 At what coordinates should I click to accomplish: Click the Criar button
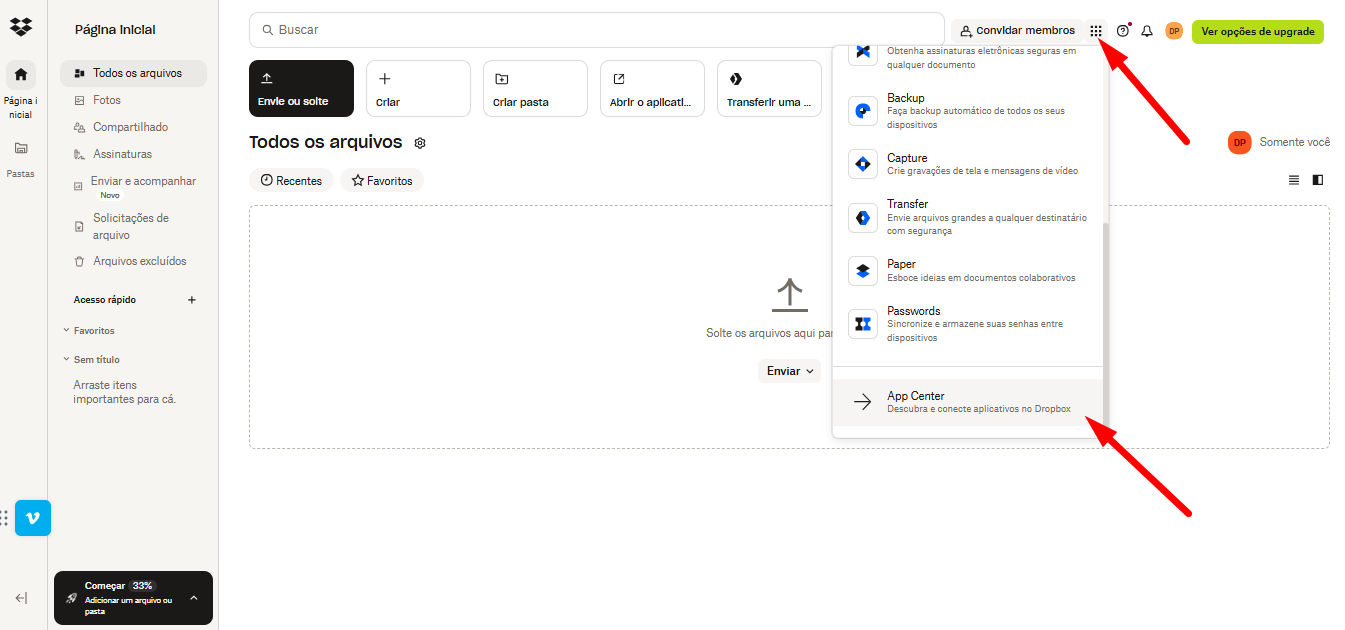point(418,88)
